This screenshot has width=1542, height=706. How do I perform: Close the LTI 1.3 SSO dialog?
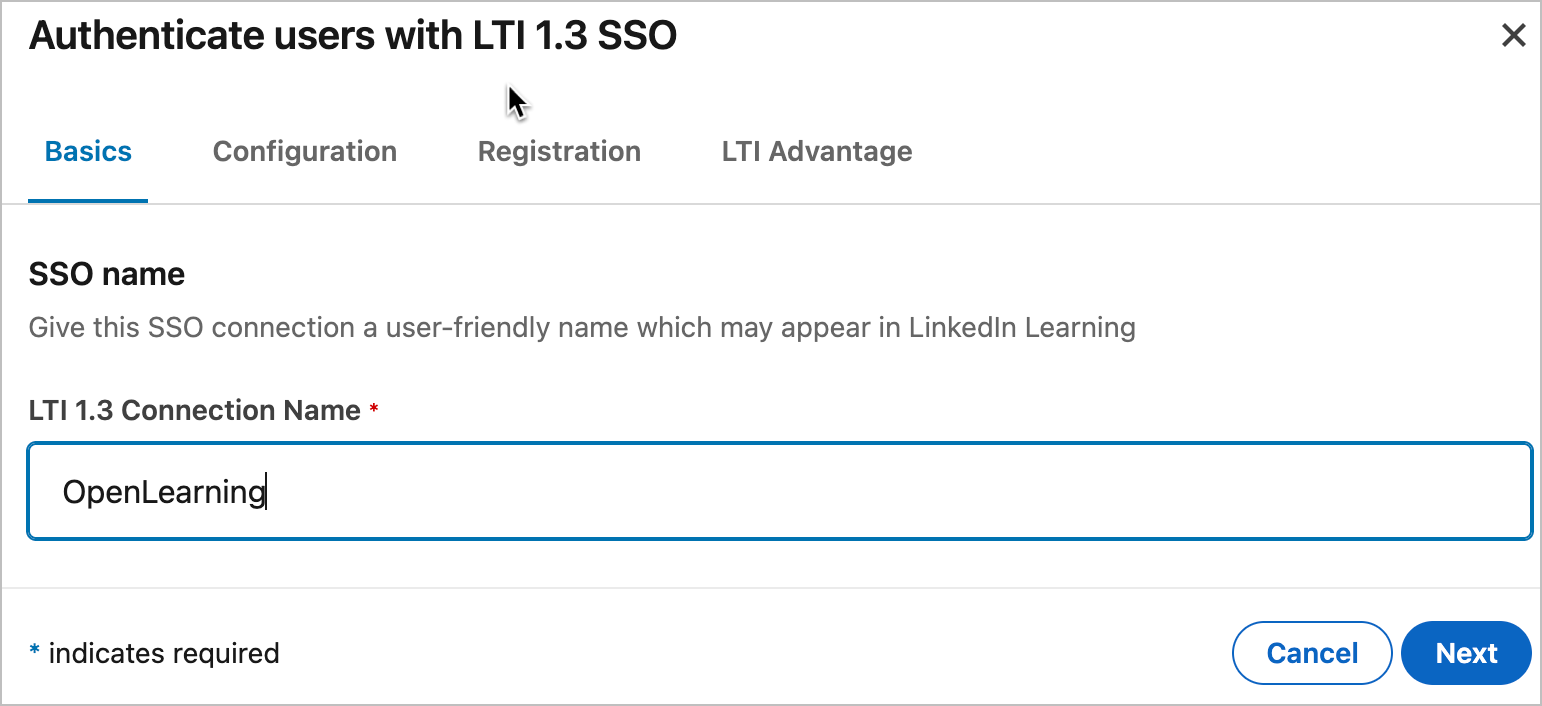(x=1513, y=36)
